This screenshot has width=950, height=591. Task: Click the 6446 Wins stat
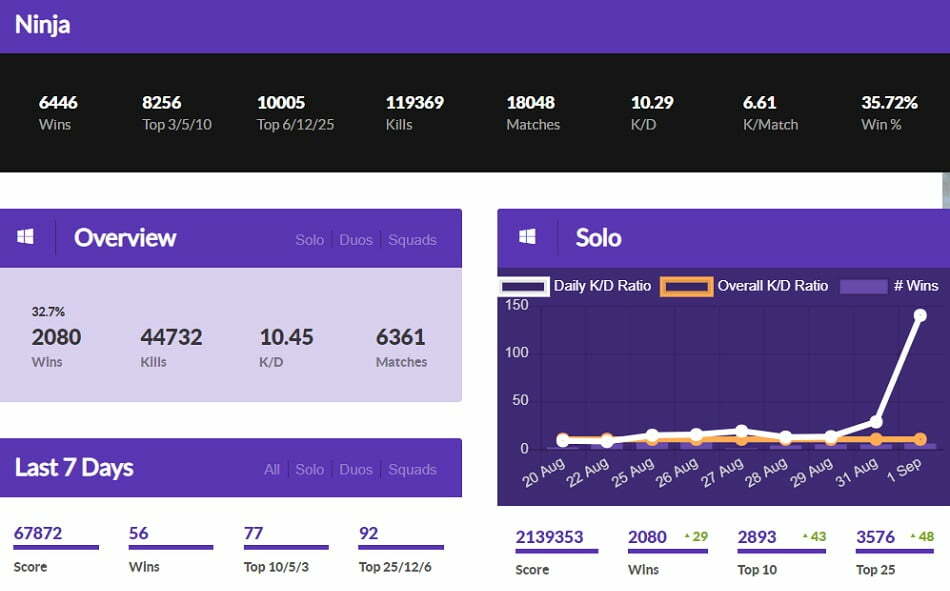(x=58, y=113)
